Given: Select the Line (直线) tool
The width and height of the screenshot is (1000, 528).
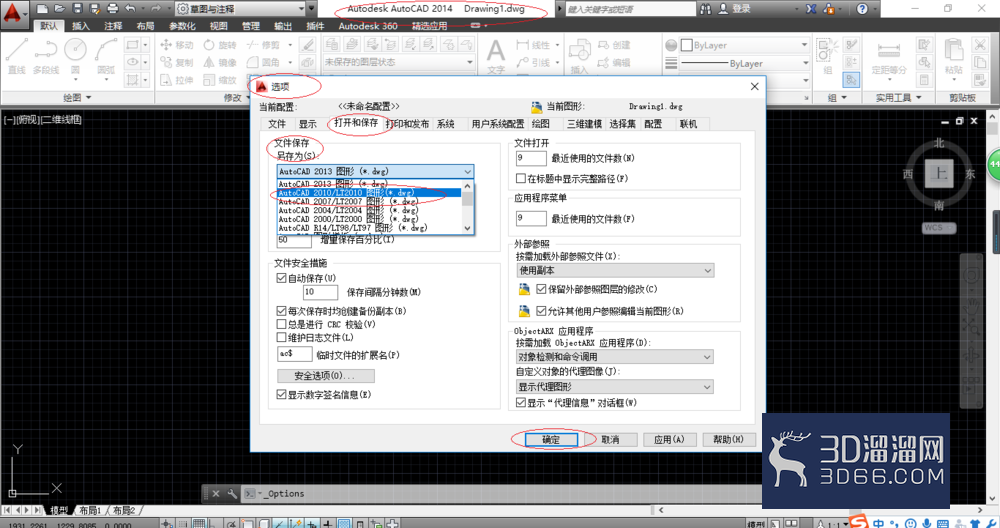Looking at the screenshot, I should (17, 55).
